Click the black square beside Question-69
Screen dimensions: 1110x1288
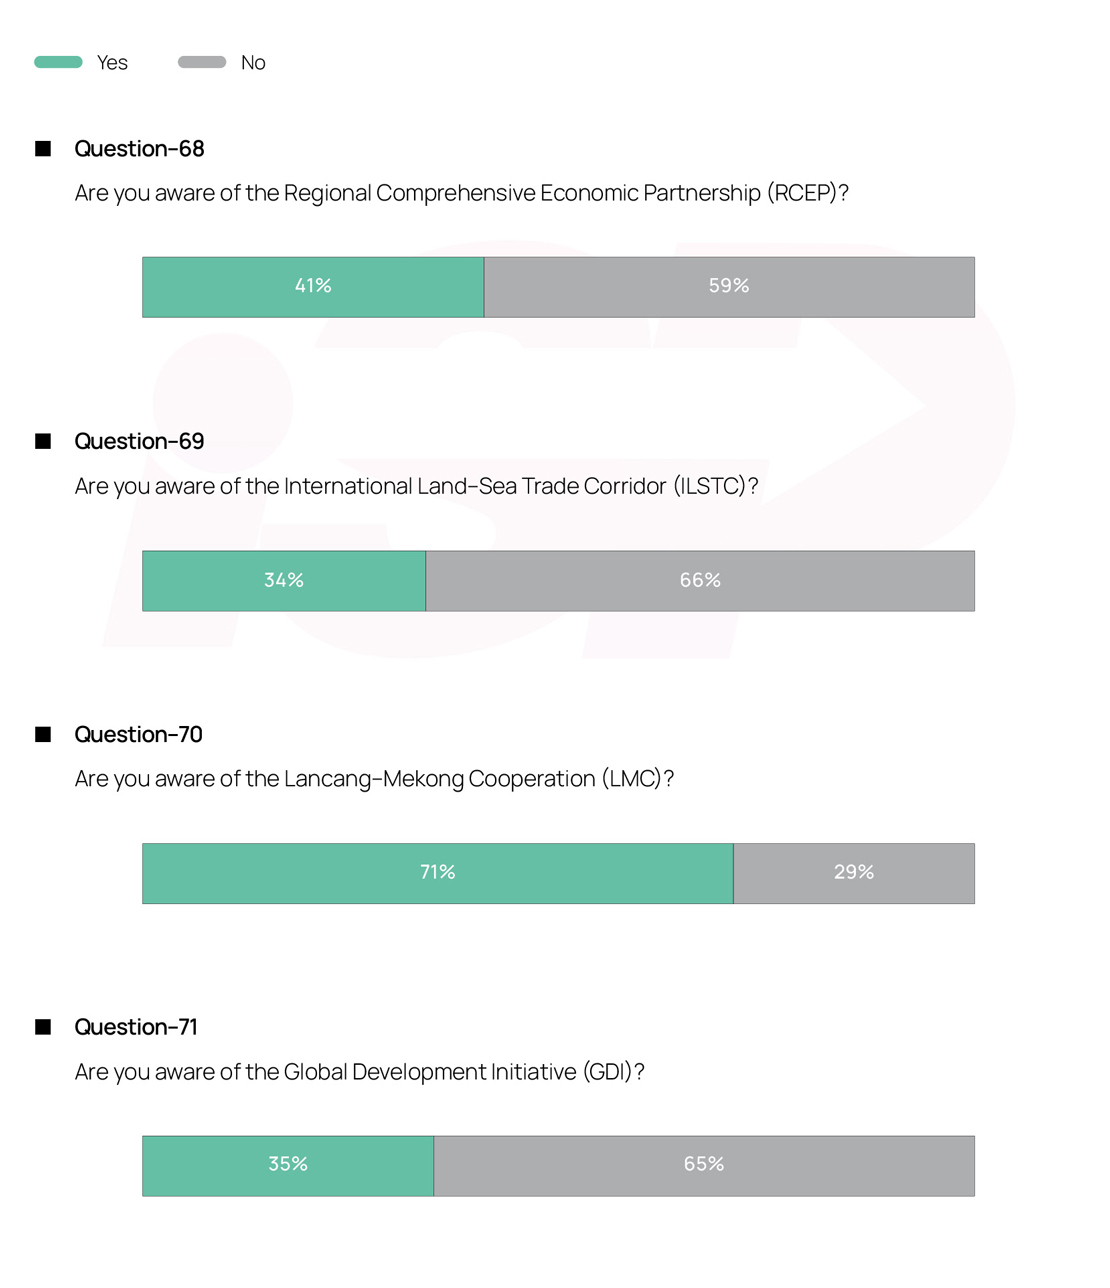43,442
